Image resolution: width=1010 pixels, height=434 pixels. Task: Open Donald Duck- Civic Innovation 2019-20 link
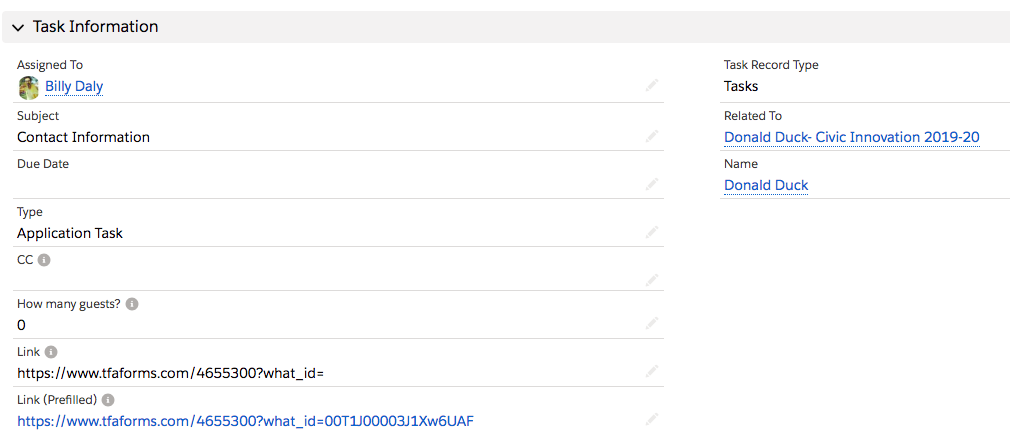click(852, 137)
